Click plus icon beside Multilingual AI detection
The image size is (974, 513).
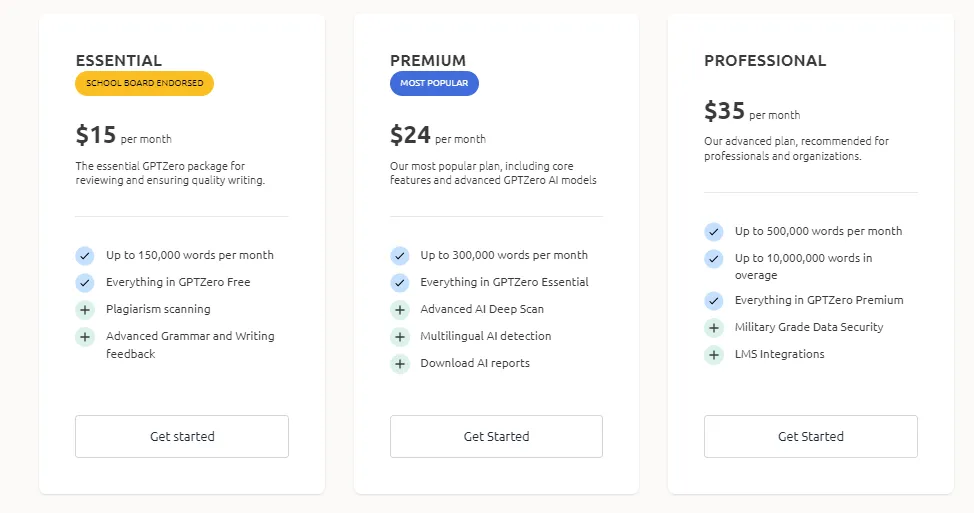pyautogui.click(x=400, y=337)
